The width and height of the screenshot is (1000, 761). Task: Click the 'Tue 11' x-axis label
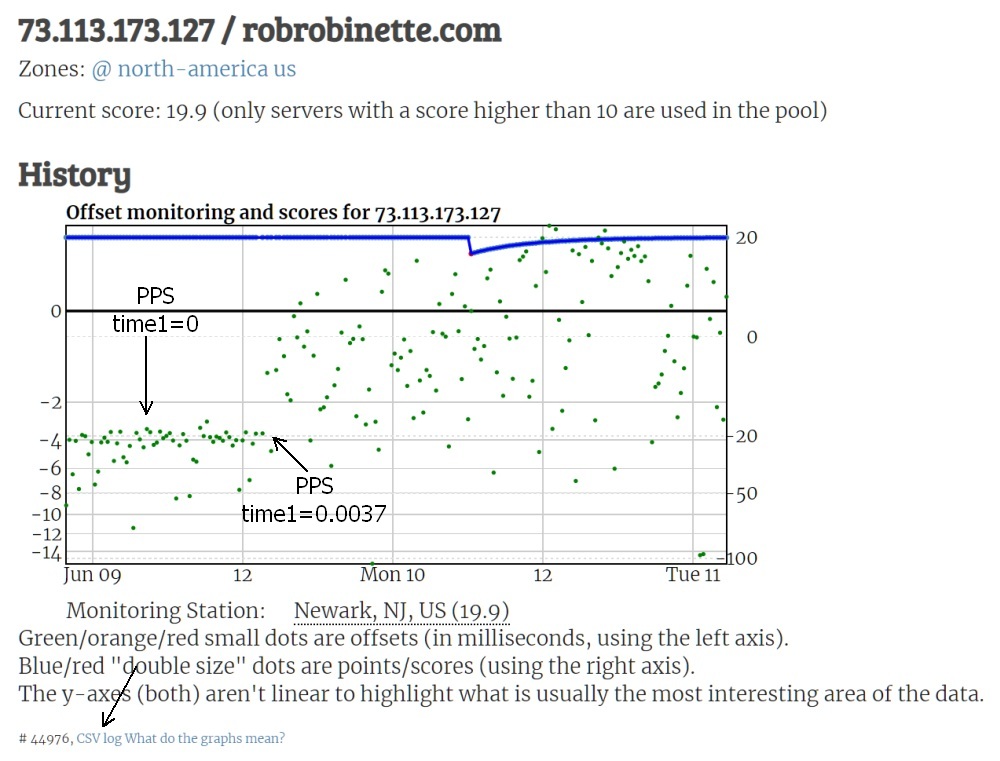(693, 574)
